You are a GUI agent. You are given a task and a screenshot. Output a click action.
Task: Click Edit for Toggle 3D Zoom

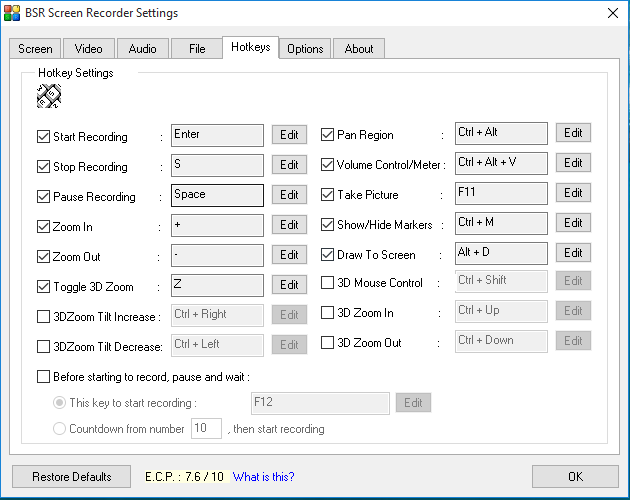289,285
